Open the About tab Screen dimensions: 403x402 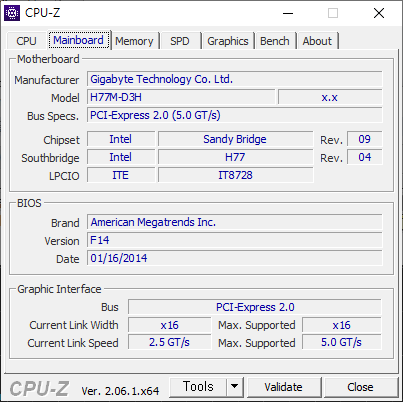click(x=317, y=41)
